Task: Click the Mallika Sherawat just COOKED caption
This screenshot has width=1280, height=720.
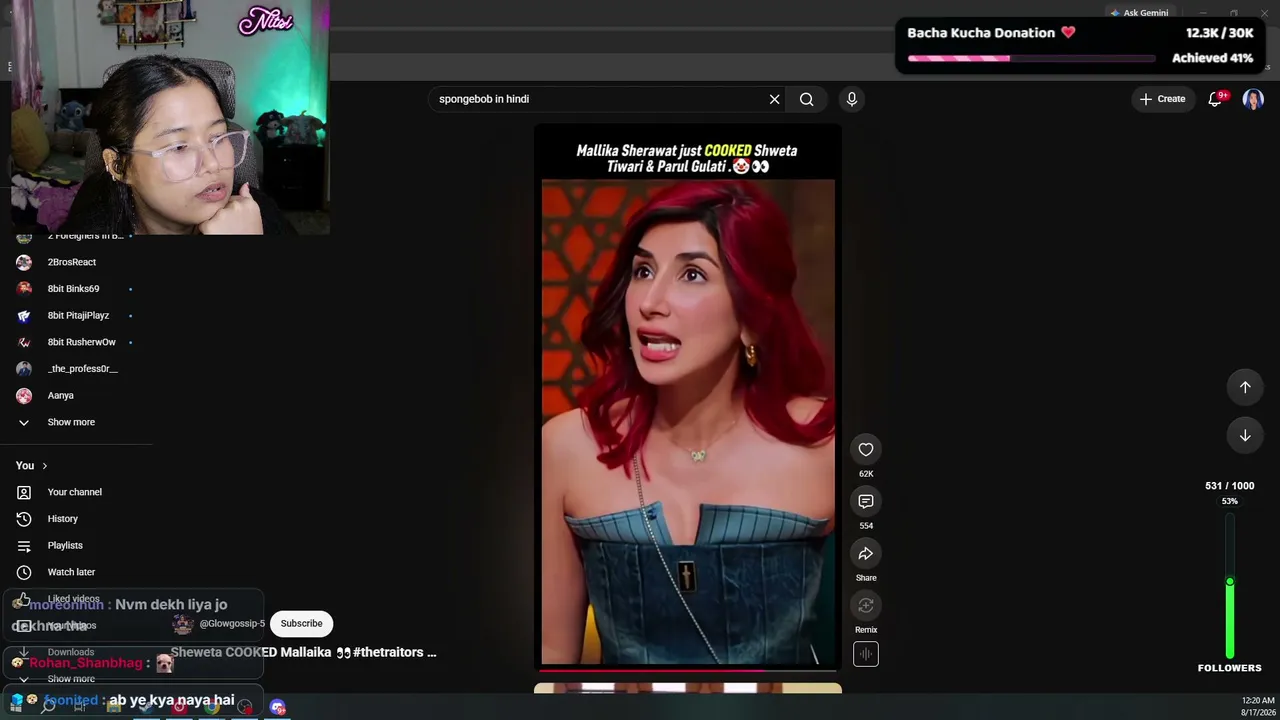Action: [687, 158]
